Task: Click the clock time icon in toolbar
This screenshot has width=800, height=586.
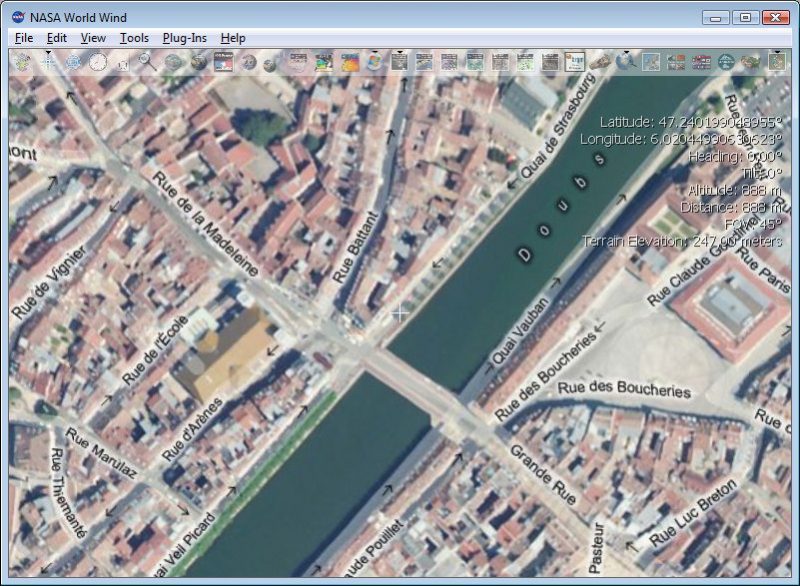Action: pyautogui.click(x=98, y=63)
